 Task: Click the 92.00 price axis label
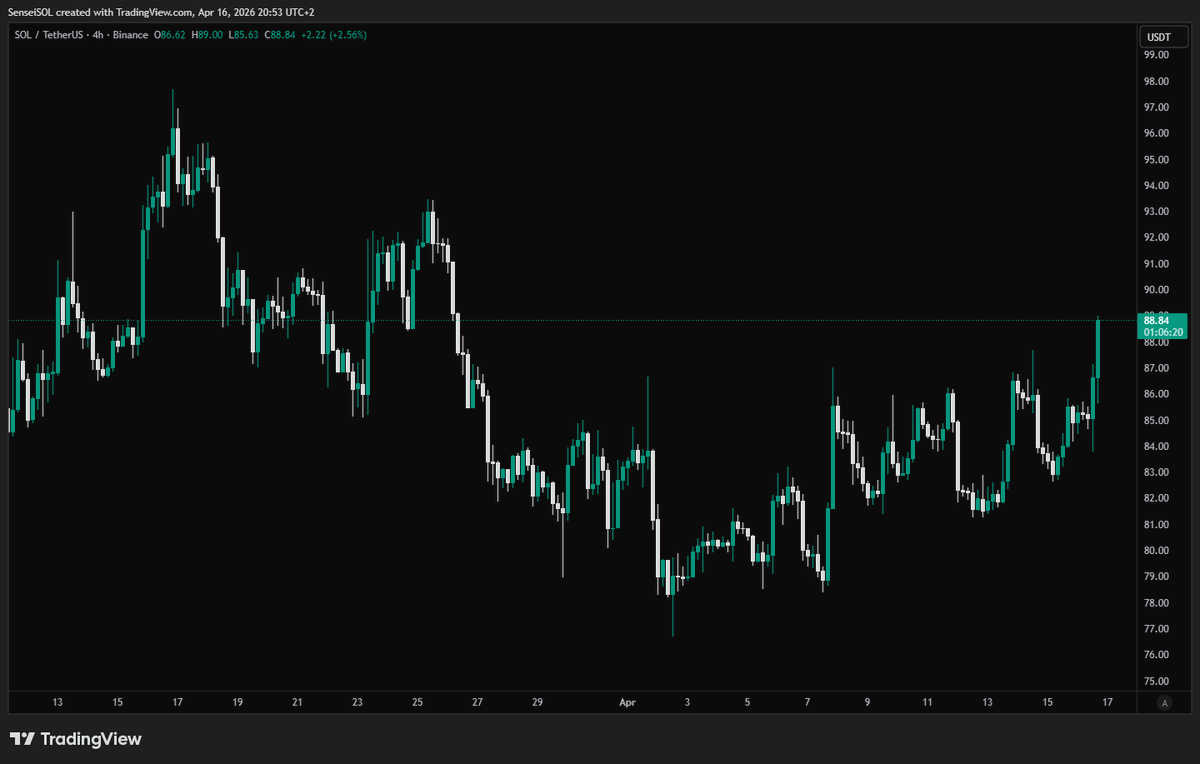click(x=1157, y=237)
